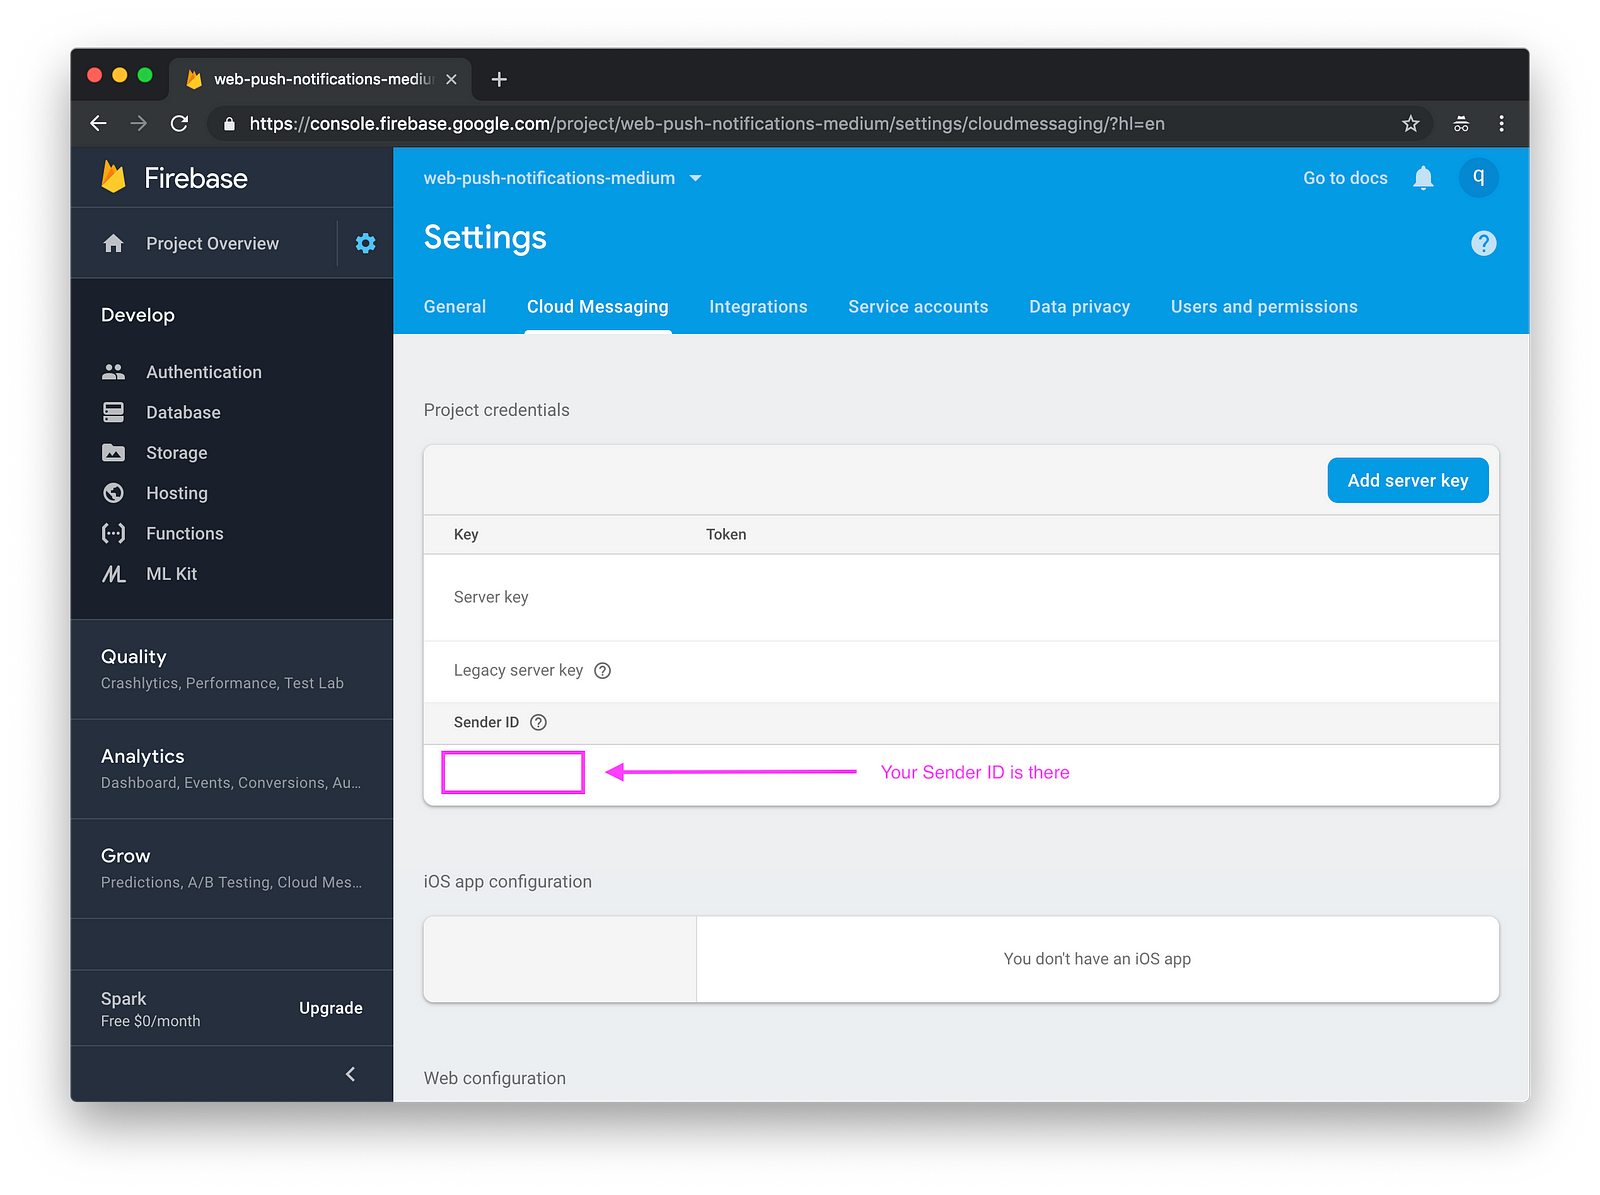1600x1195 pixels.
Task: Open Authentication in Develop menu
Action: click(x=204, y=372)
